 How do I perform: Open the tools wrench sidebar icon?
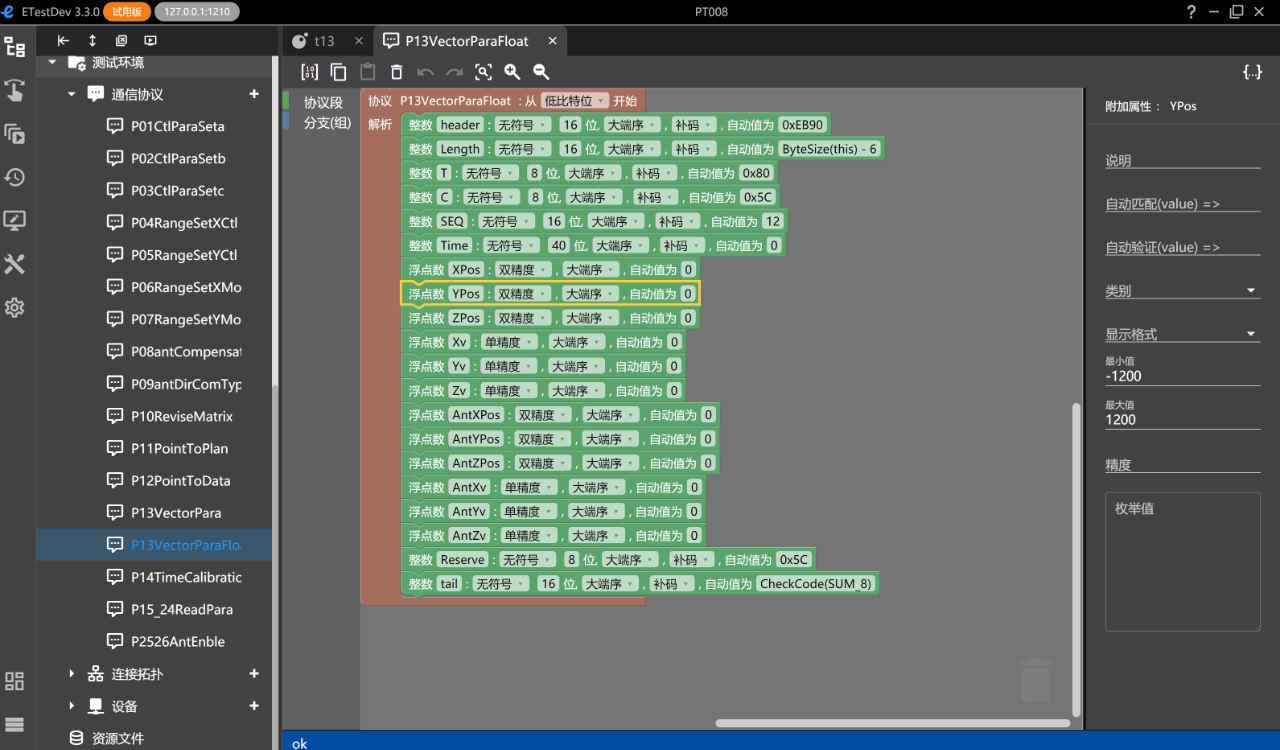[x=15, y=264]
